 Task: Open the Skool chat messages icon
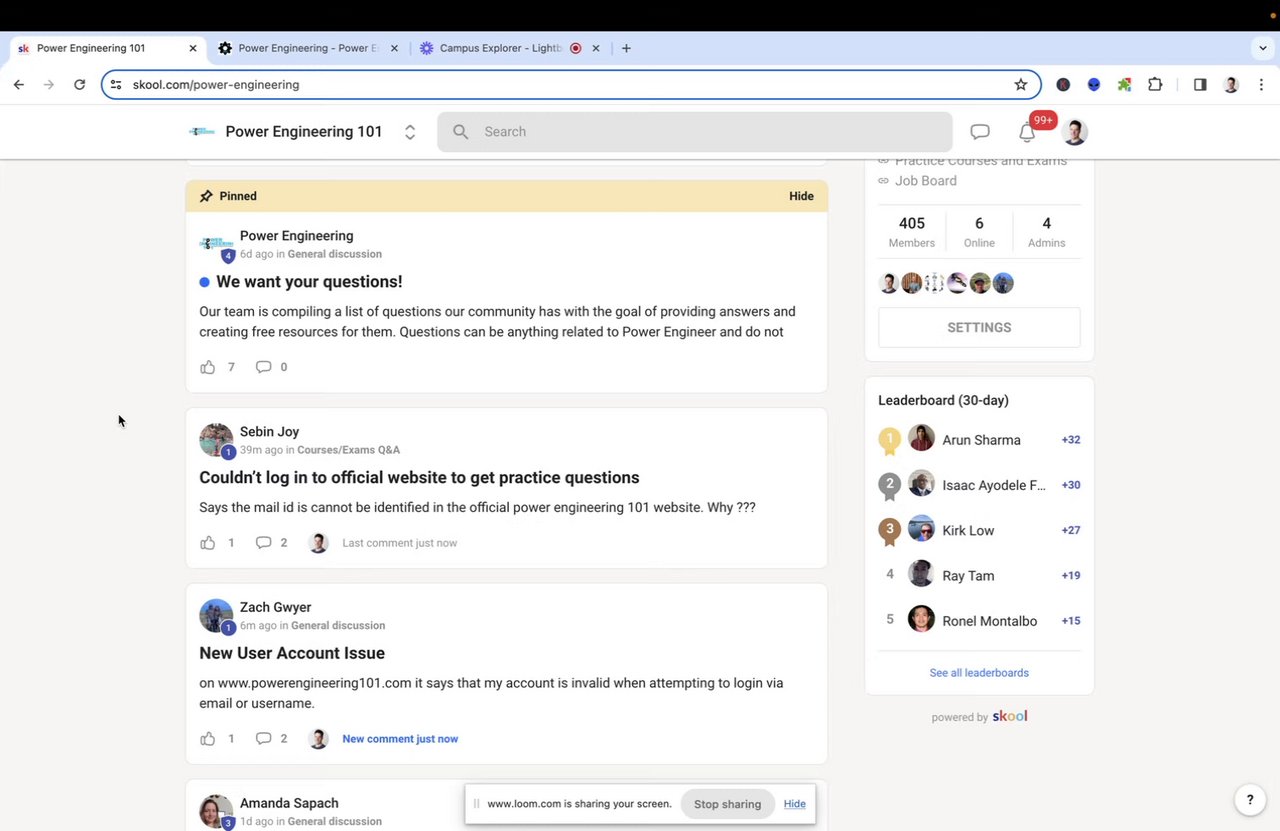click(x=980, y=132)
